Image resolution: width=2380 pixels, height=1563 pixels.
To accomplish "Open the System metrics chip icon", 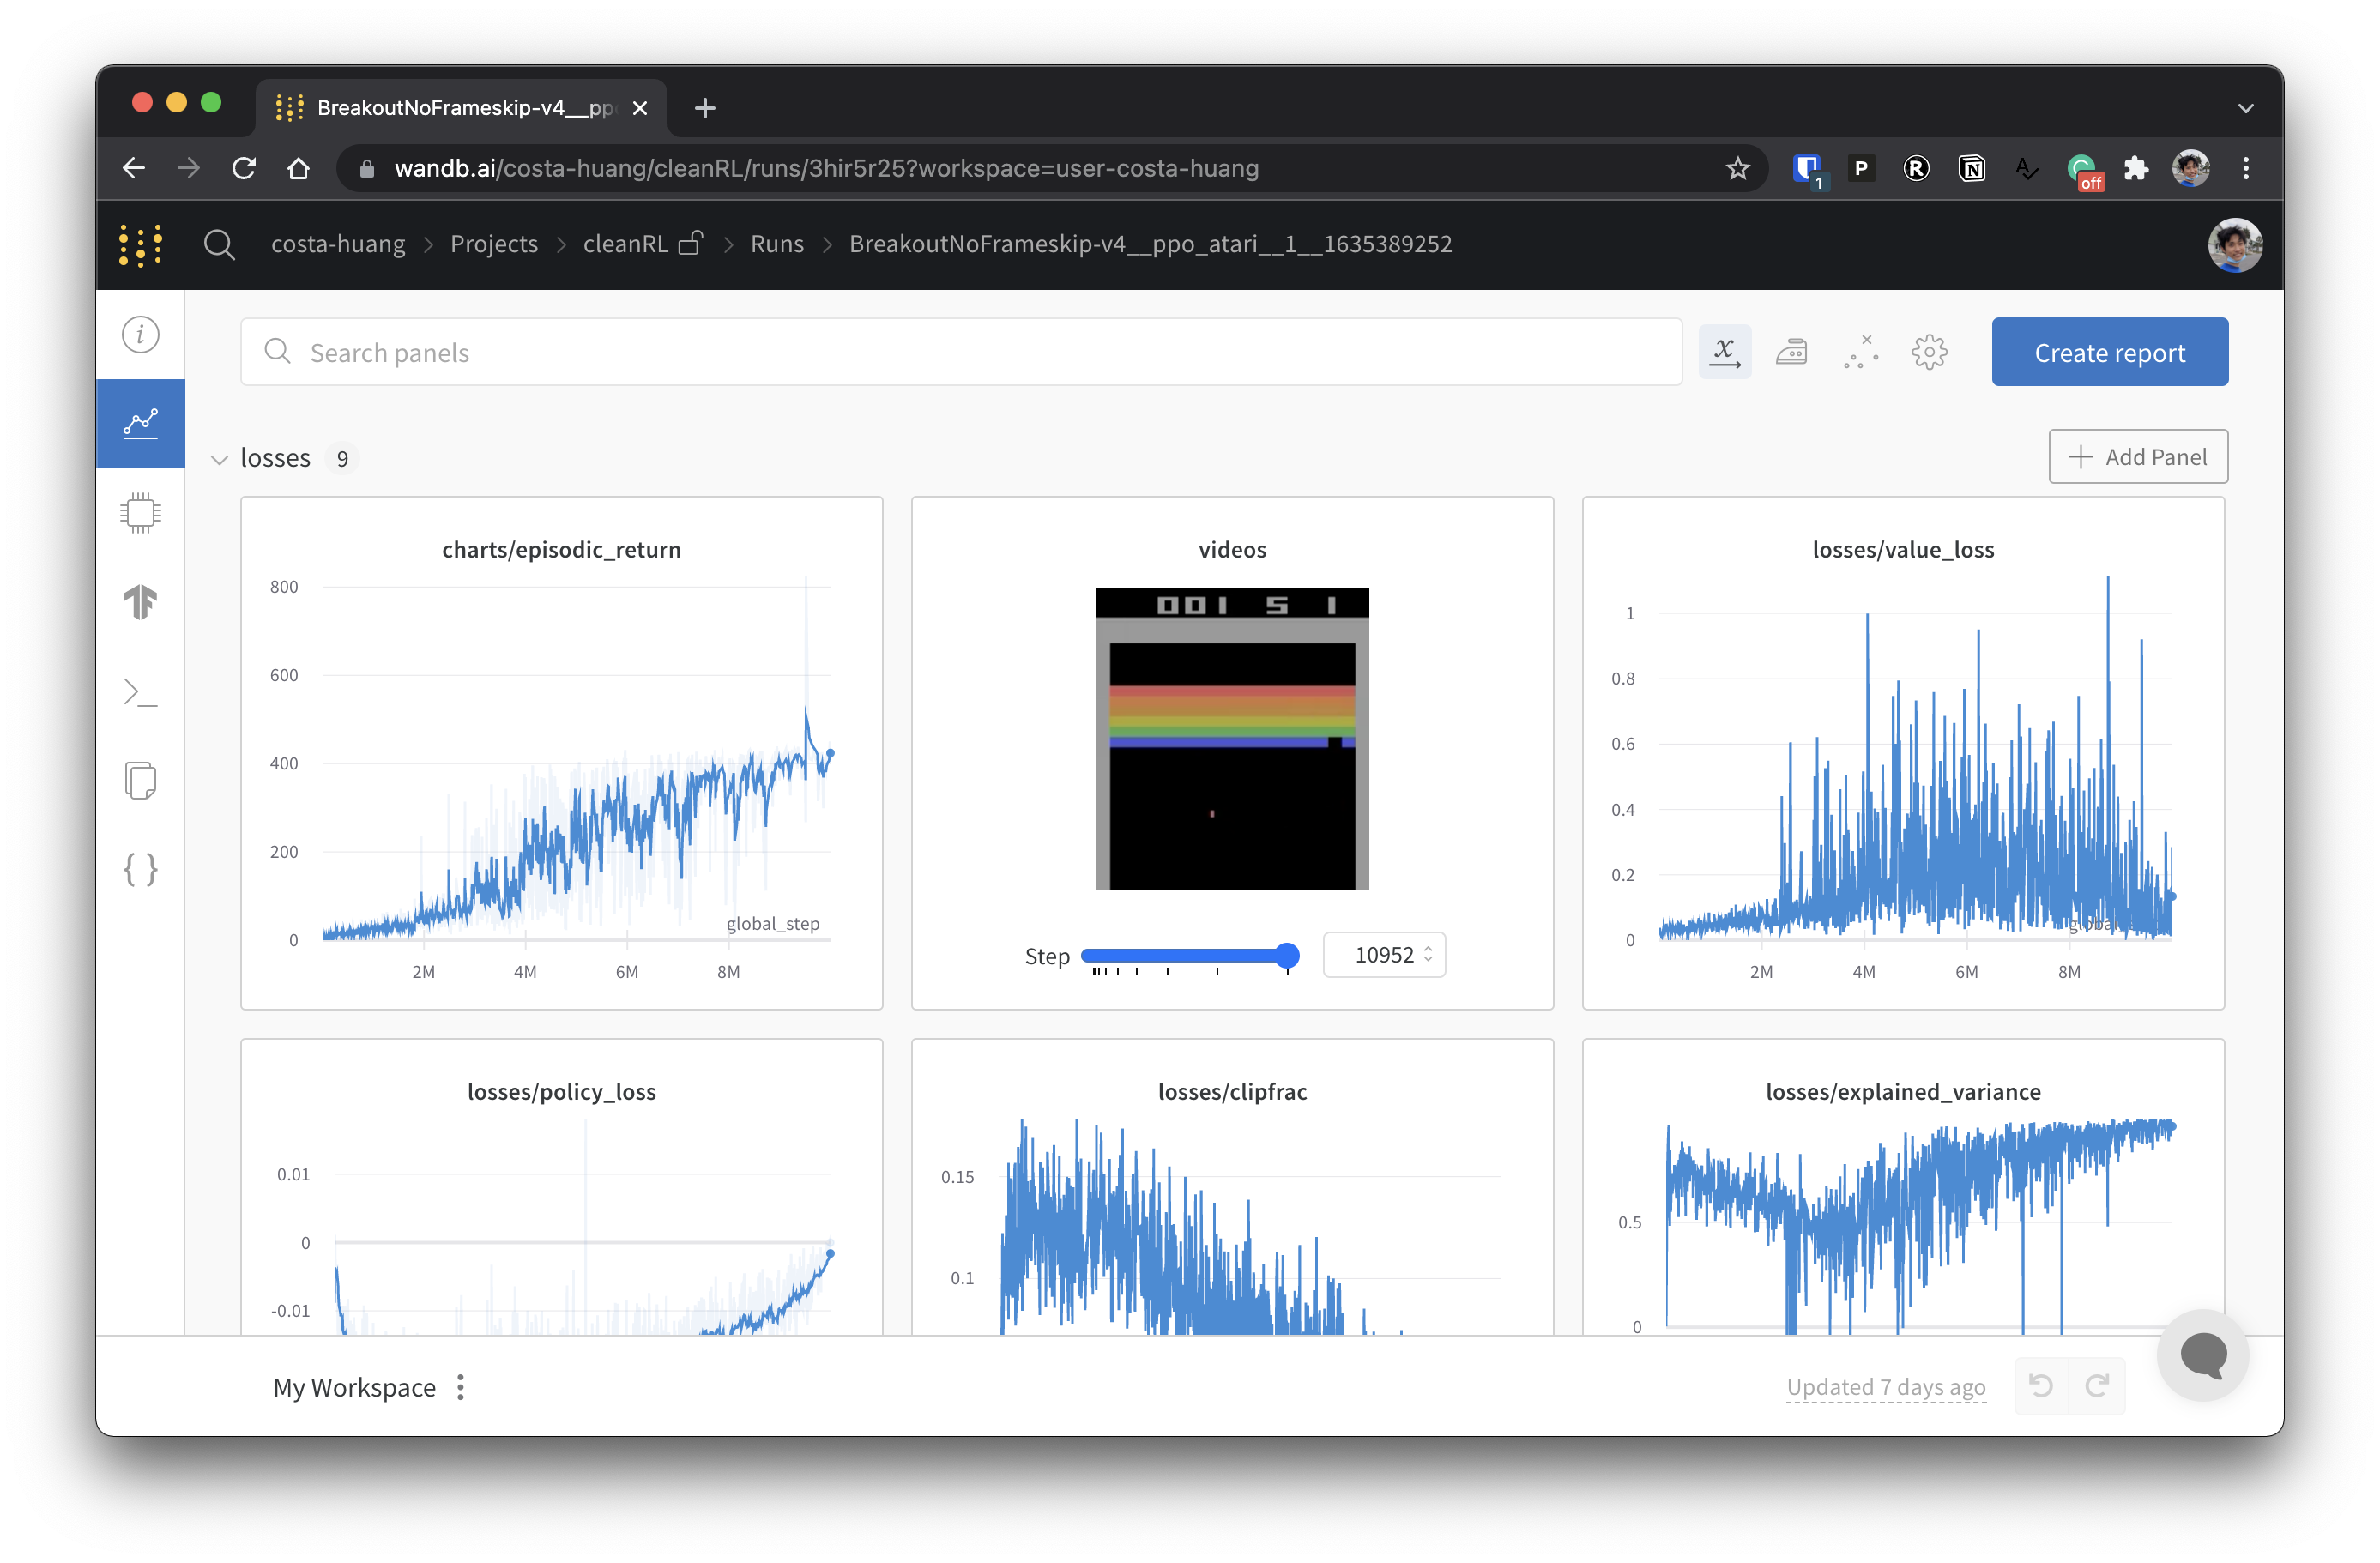I will 140,512.
